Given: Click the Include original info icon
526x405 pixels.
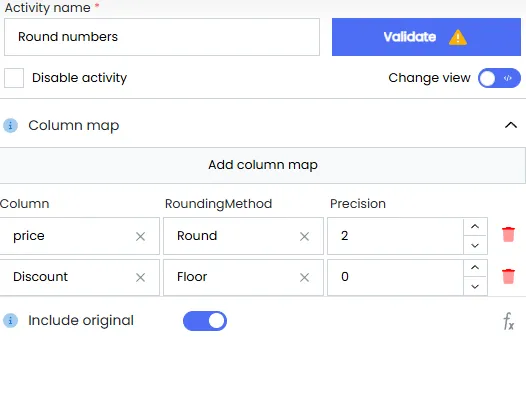Looking at the screenshot, I should point(10,320).
